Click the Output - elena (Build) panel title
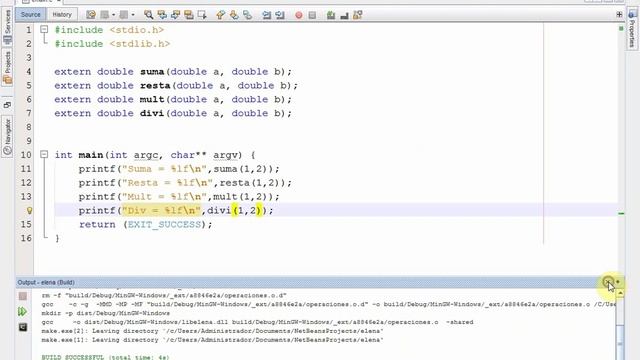Image resolution: width=640 pixels, height=360 pixels. coord(46,282)
